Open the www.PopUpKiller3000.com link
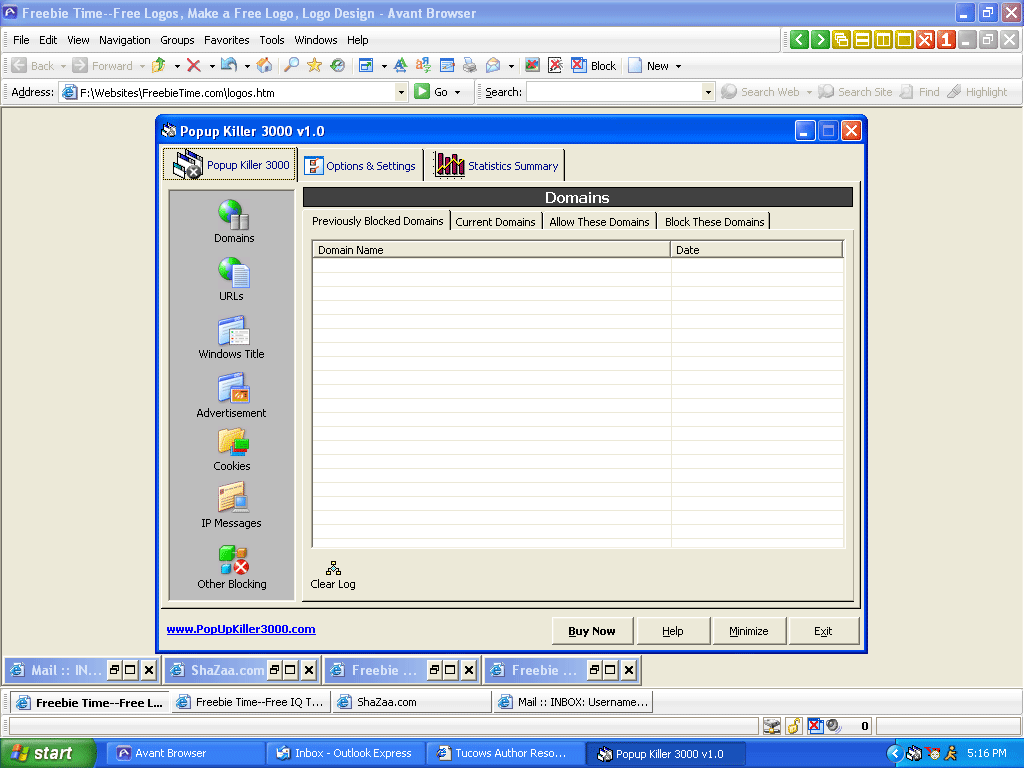This screenshot has width=1024, height=768. [241, 629]
